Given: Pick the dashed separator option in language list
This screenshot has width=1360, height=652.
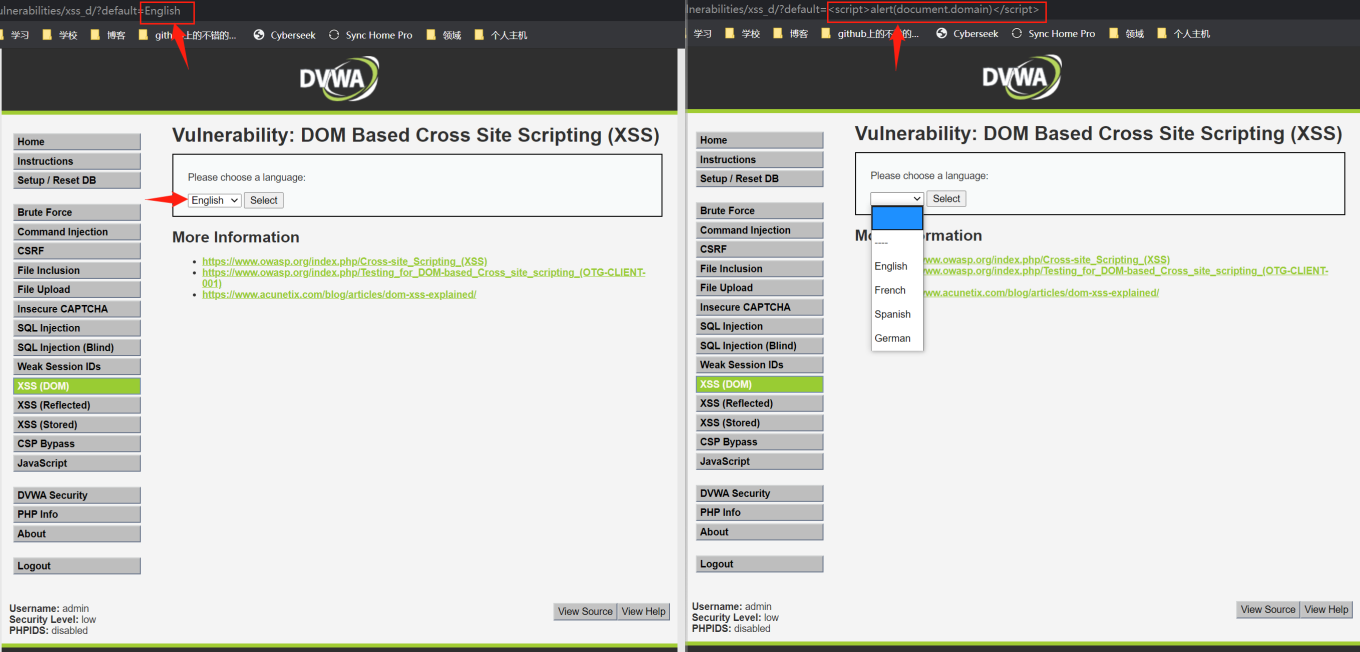Looking at the screenshot, I should (897, 242).
